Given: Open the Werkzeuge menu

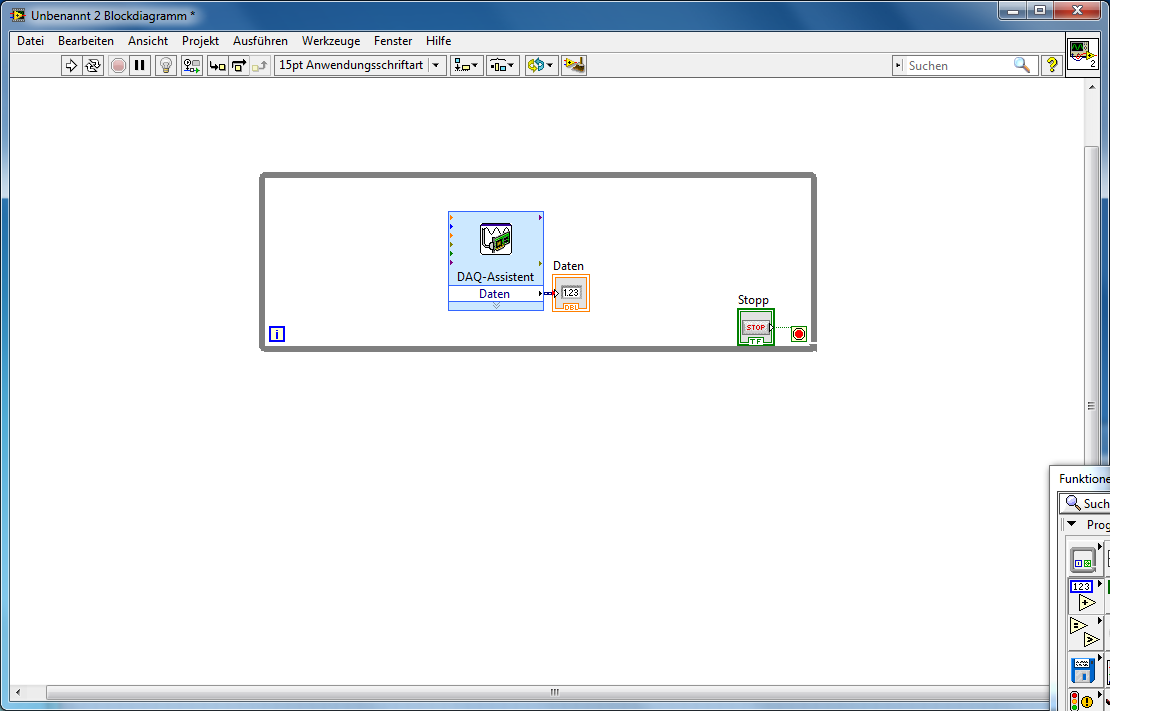Looking at the screenshot, I should point(331,41).
